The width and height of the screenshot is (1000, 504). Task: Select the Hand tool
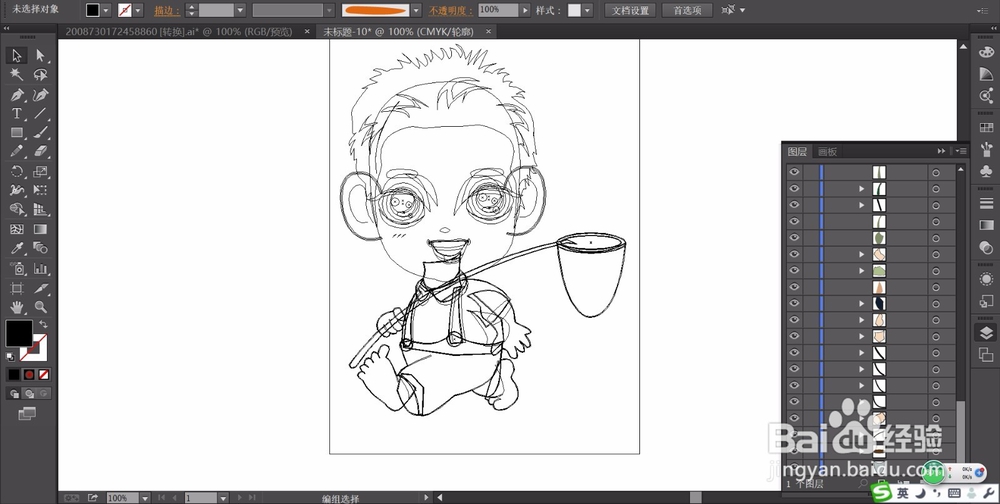pyautogui.click(x=17, y=307)
